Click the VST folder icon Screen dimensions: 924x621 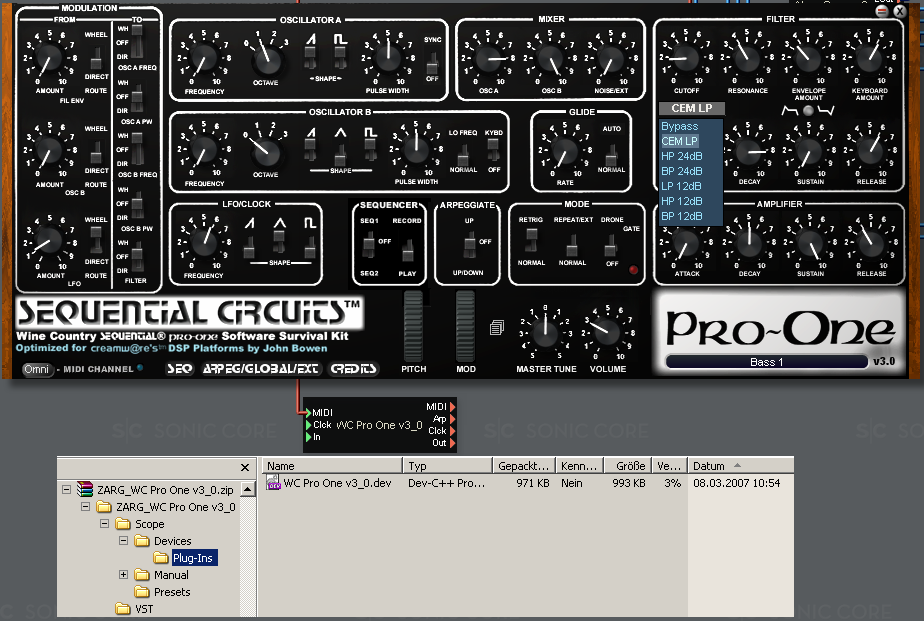click(123, 609)
